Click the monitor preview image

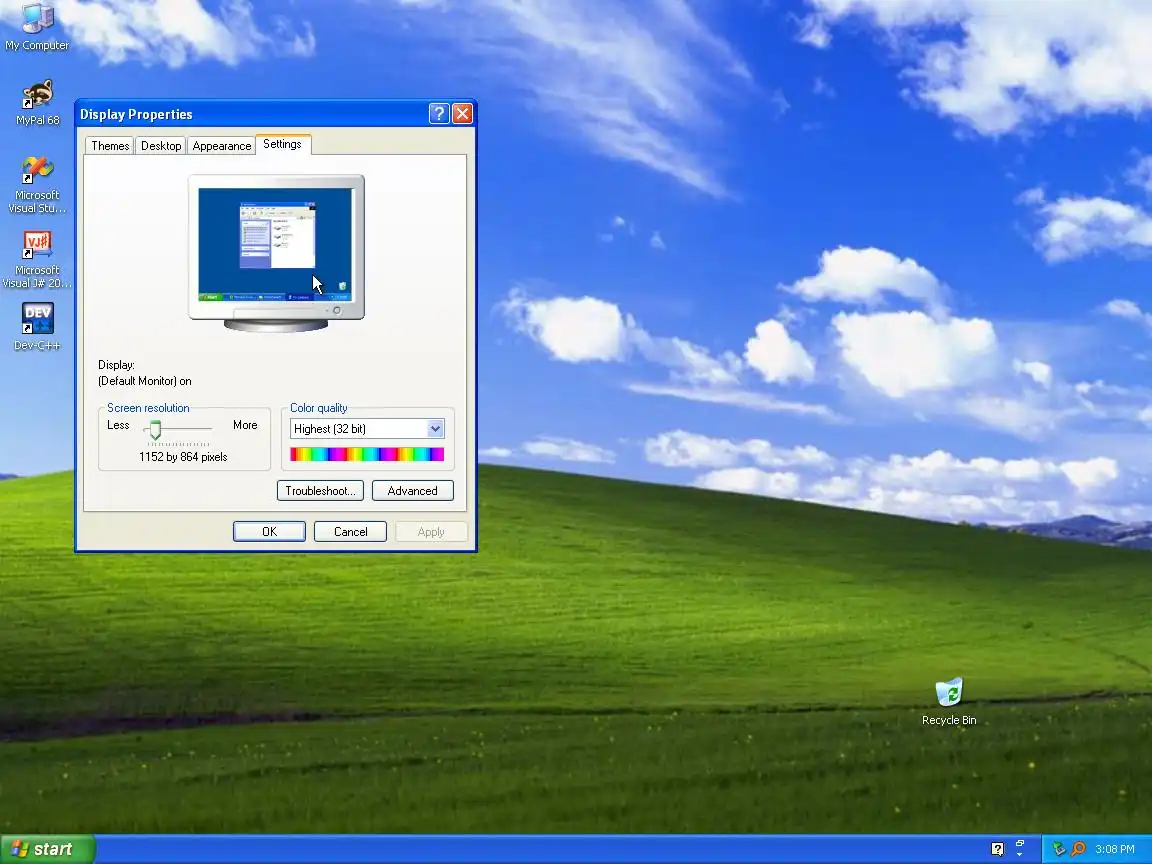coord(276,253)
